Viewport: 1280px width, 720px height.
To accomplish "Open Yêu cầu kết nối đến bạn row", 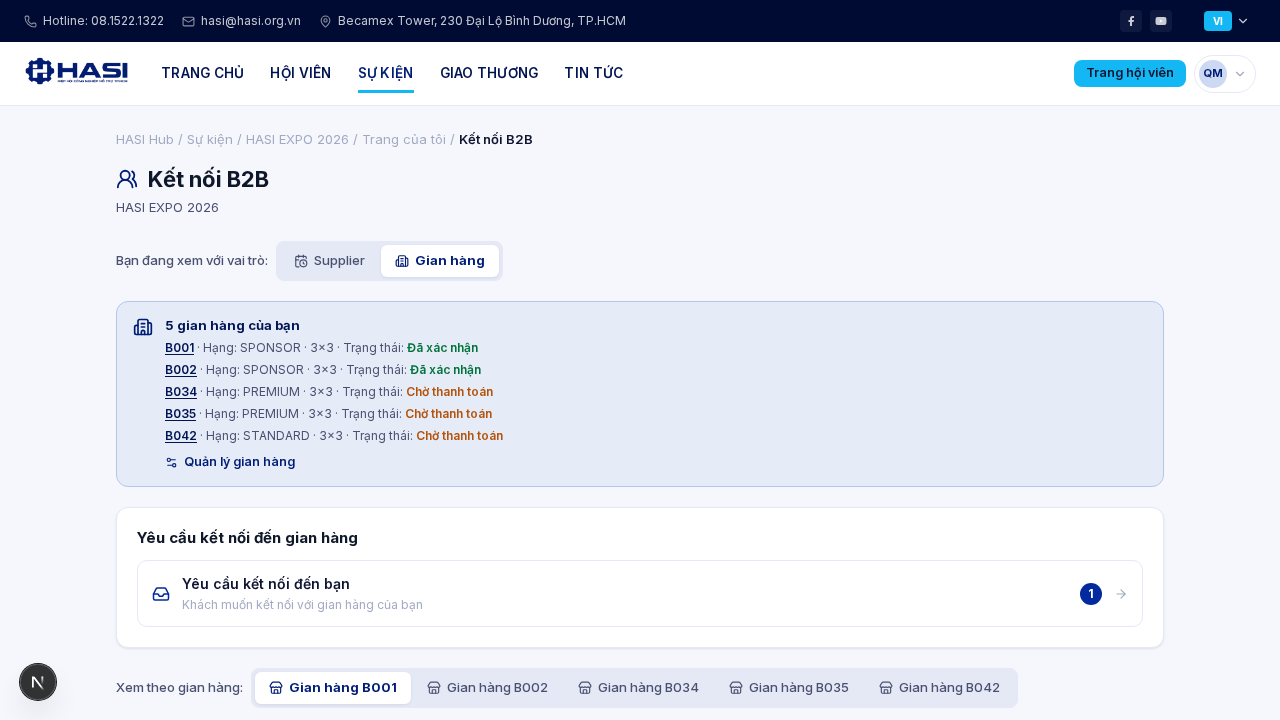I will coord(640,594).
